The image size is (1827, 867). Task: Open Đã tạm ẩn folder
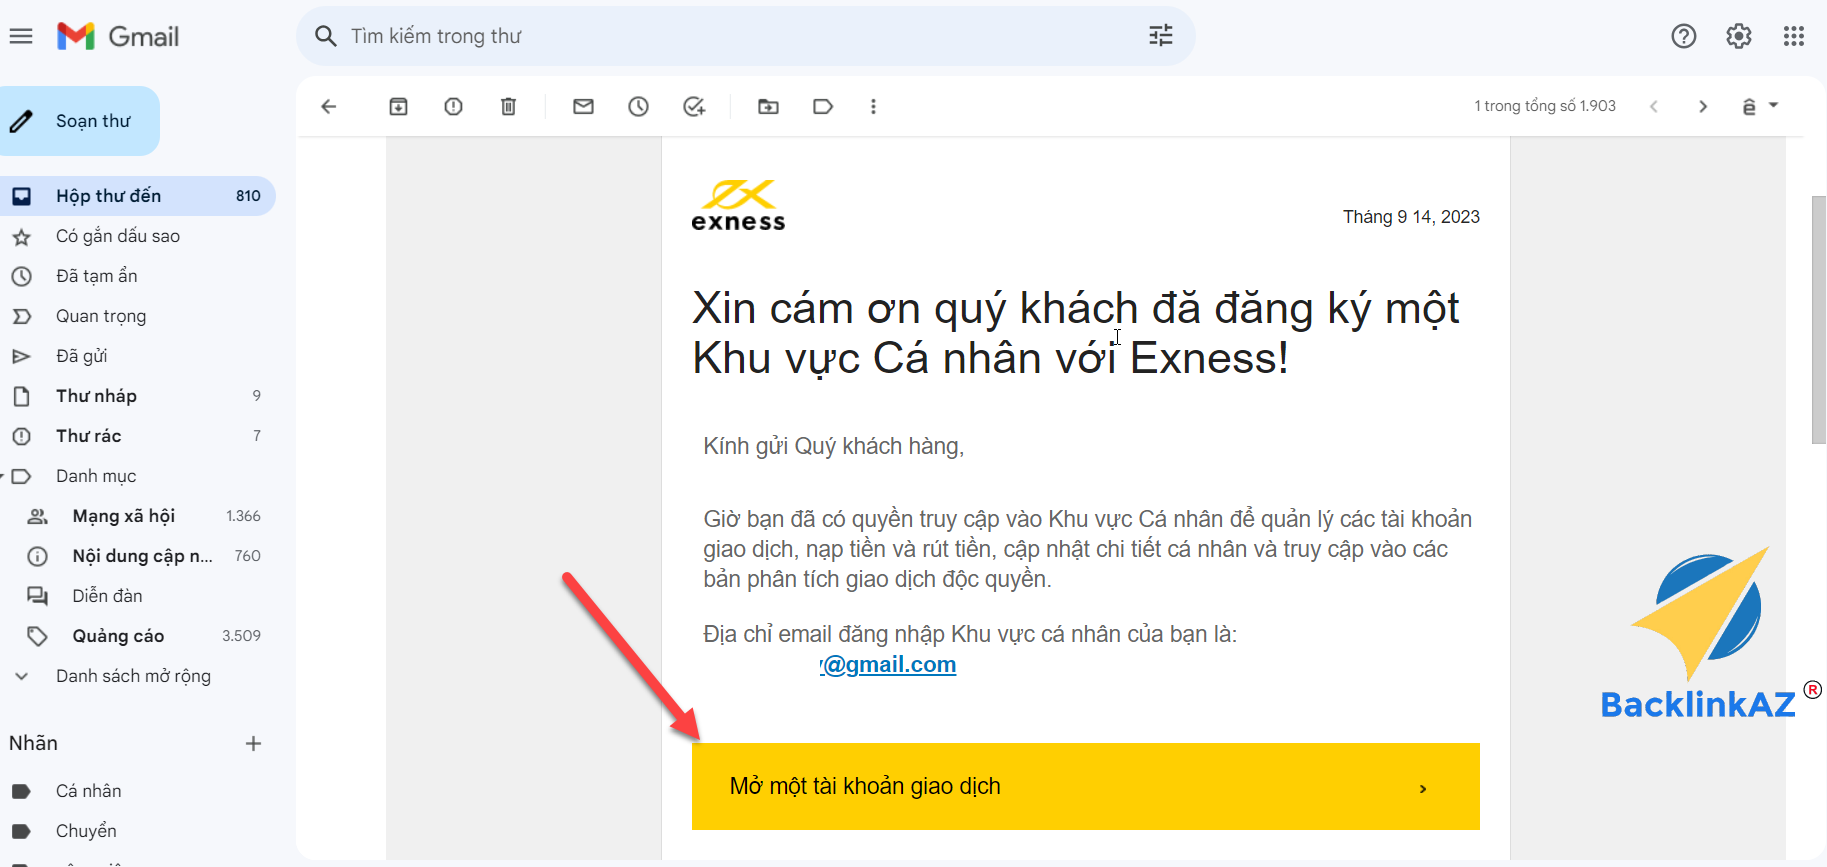[136, 276]
